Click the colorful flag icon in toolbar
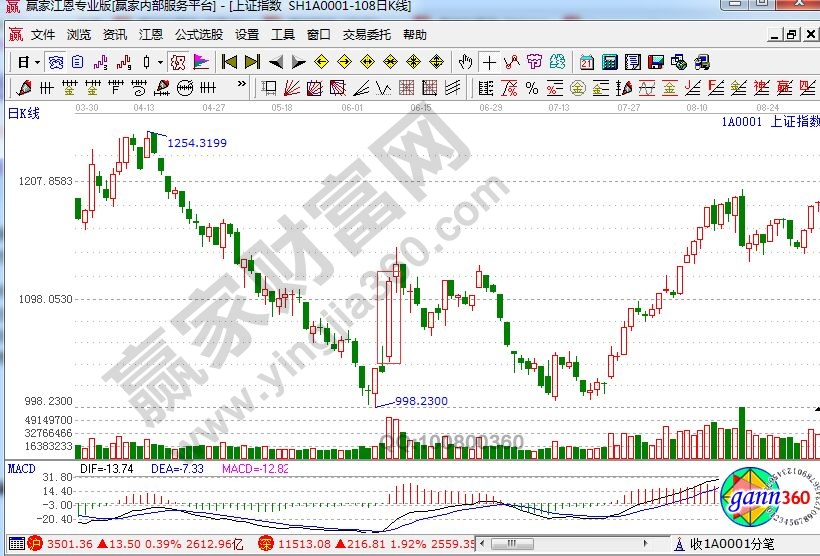This screenshot has height=556, width=820. [x=200, y=62]
